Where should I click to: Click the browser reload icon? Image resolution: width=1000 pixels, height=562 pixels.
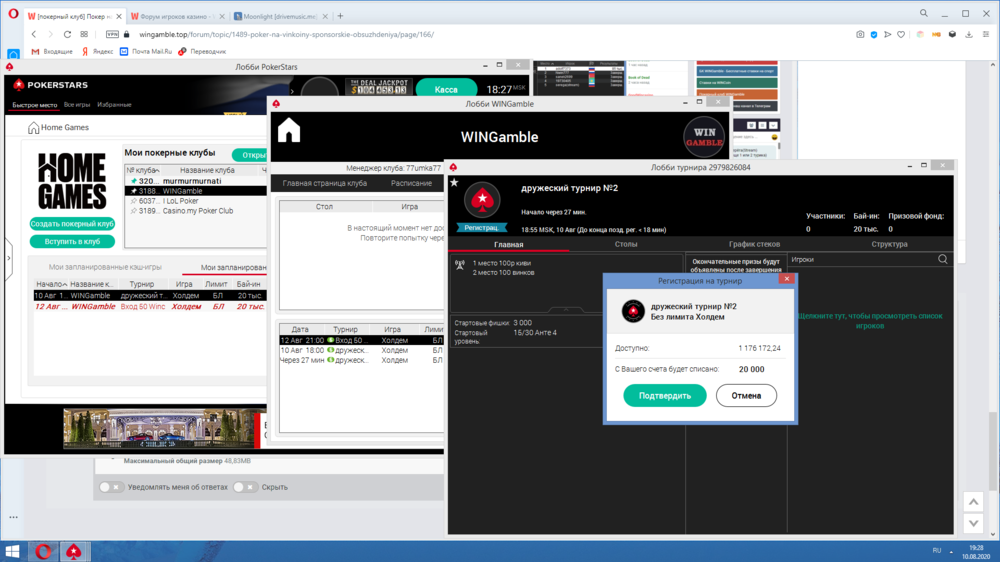[67, 34]
